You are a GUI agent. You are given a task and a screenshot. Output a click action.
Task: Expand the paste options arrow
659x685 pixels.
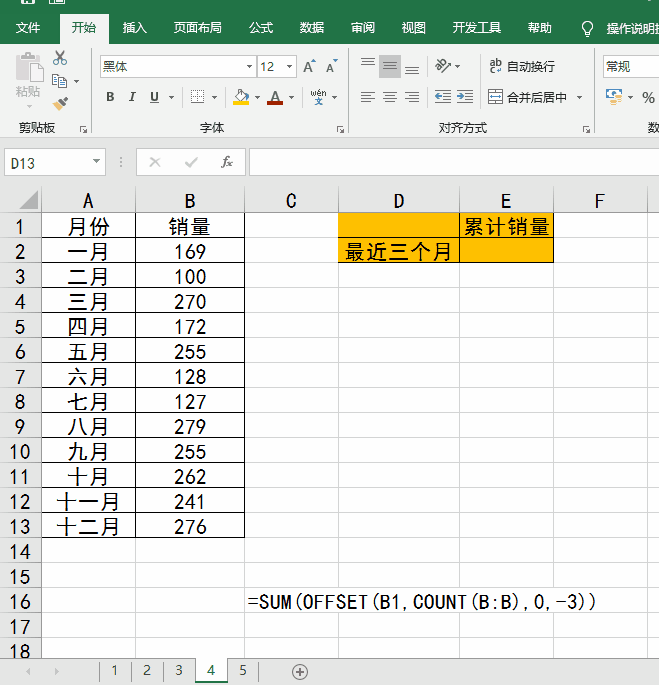[29, 107]
